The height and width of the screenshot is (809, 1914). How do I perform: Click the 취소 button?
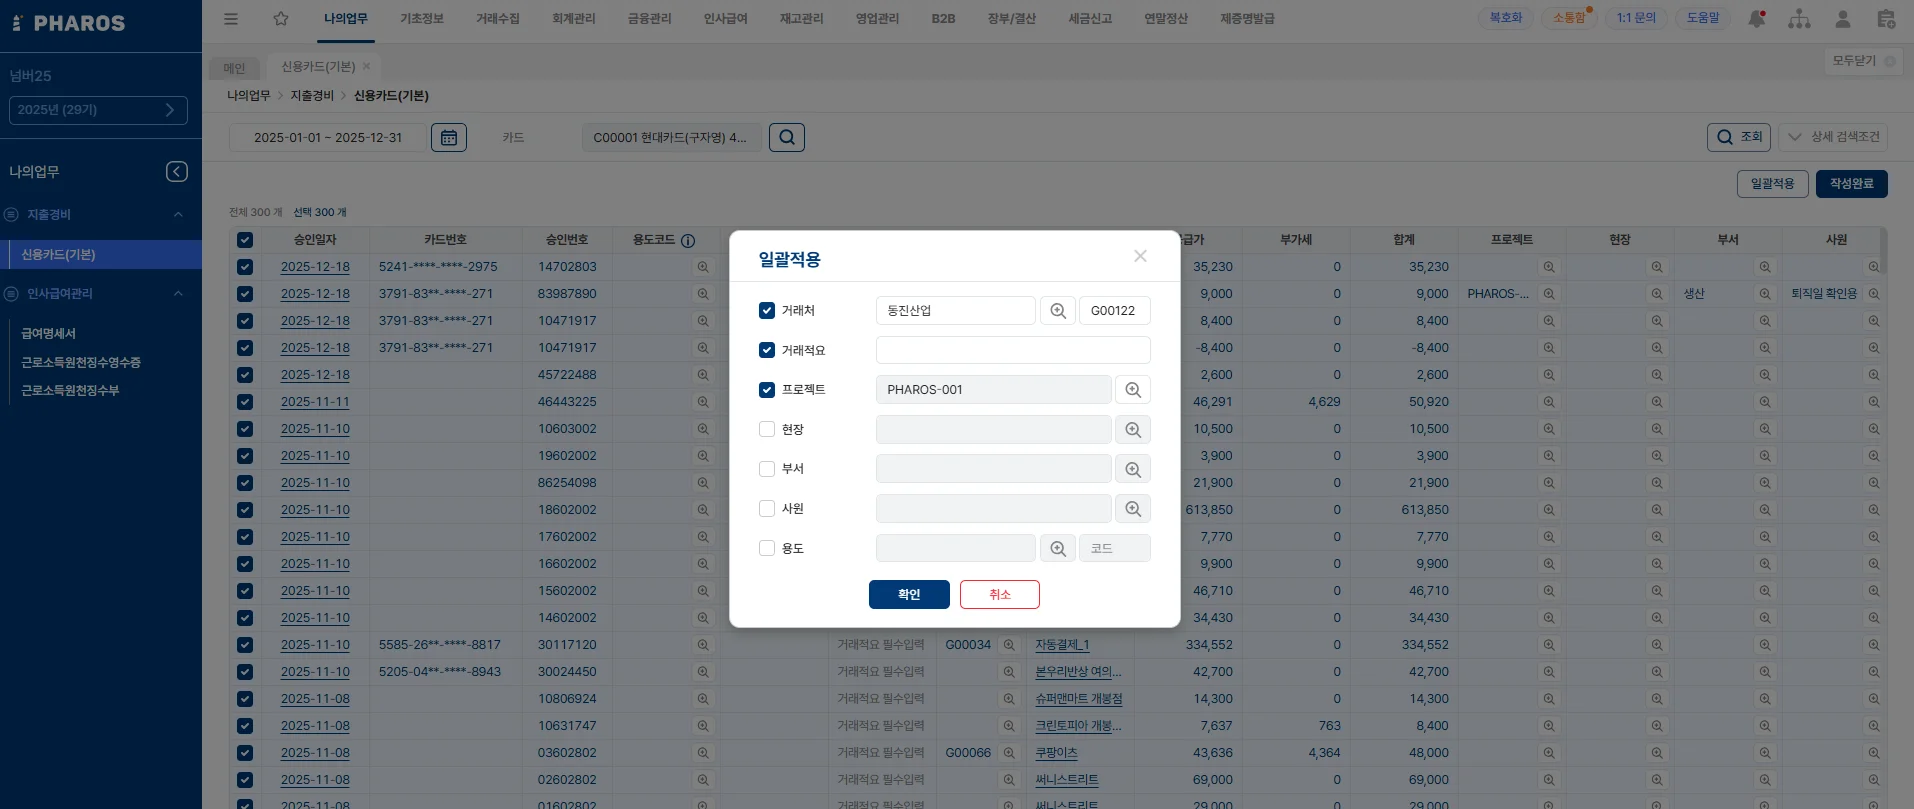pyautogui.click(x=999, y=595)
